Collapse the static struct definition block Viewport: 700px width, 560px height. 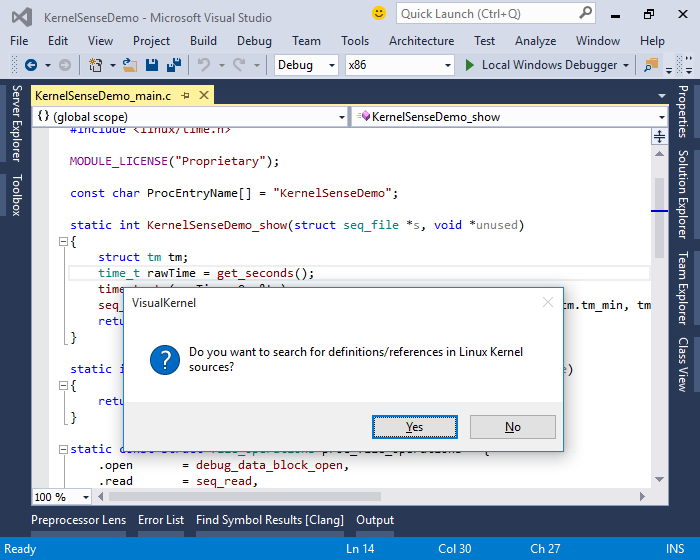pos(63,449)
